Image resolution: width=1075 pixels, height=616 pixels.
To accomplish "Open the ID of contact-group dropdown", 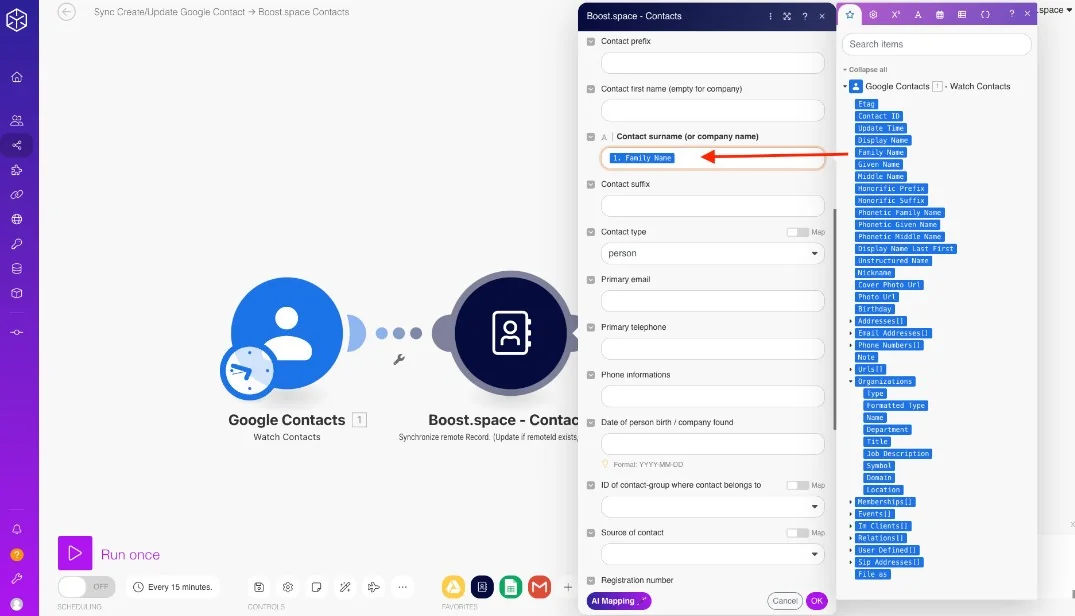I will tap(713, 507).
